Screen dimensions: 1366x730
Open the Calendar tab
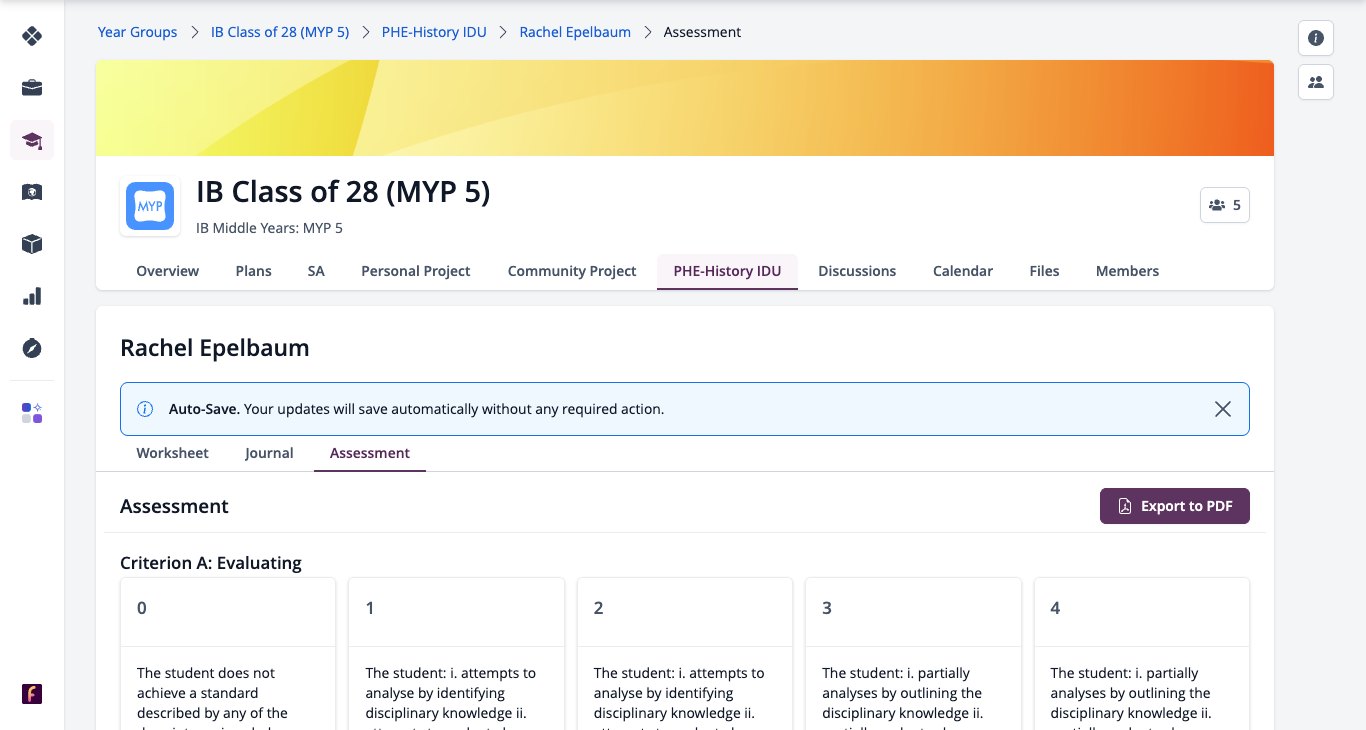tap(963, 271)
